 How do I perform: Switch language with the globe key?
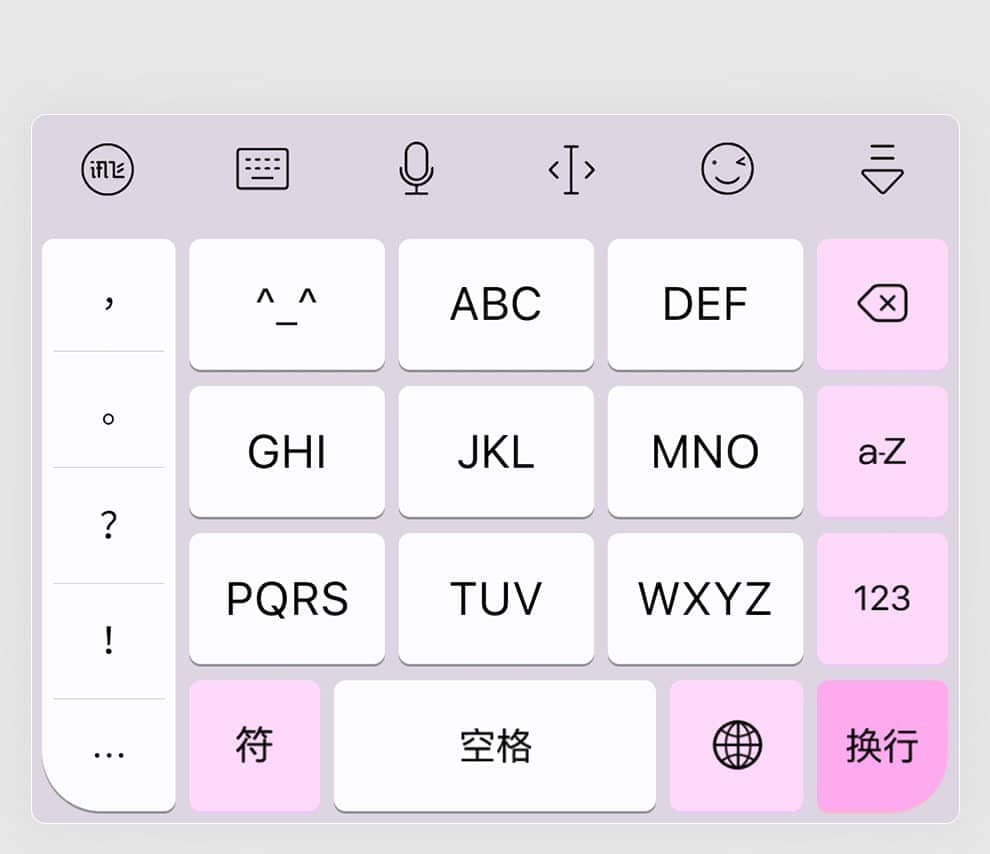pyautogui.click(x=737, y=745)
